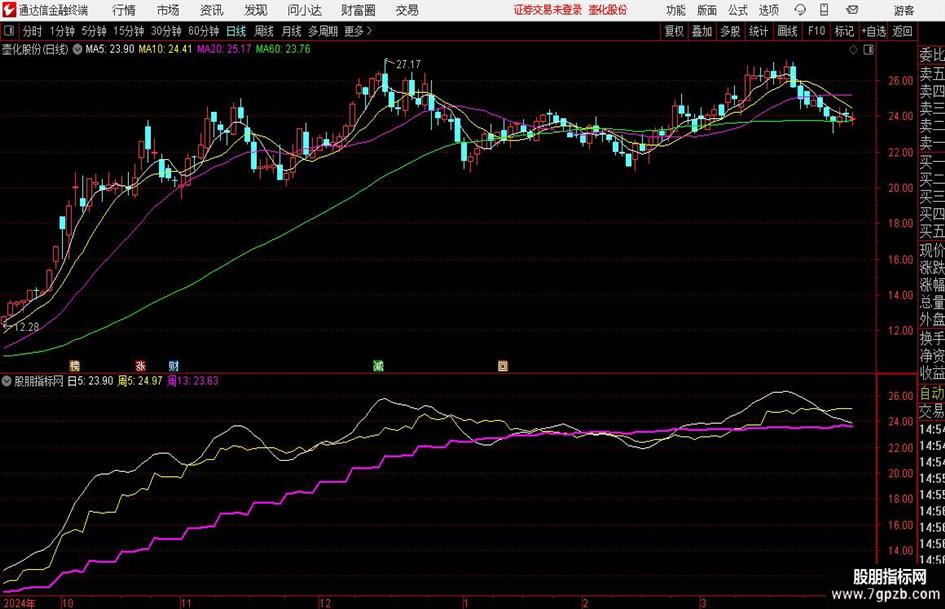The image size is (945, 609).
Task: Open the 选项 menu
Action: coord(768,10)
